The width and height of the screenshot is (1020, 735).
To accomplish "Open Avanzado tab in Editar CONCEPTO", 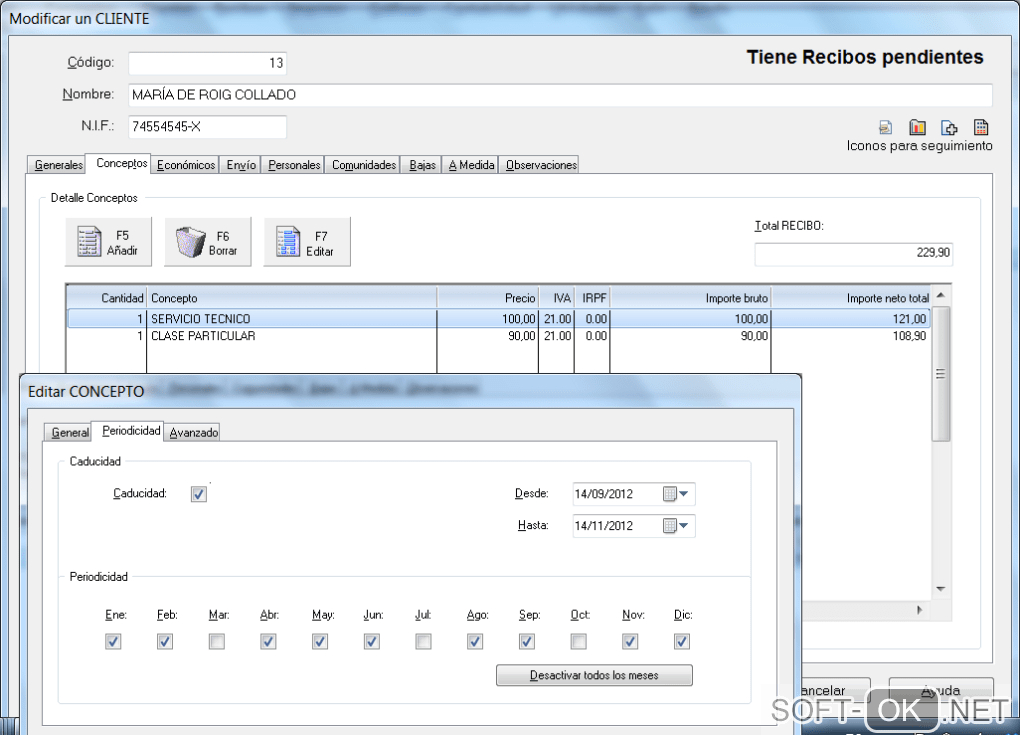I will pos(193,433).
